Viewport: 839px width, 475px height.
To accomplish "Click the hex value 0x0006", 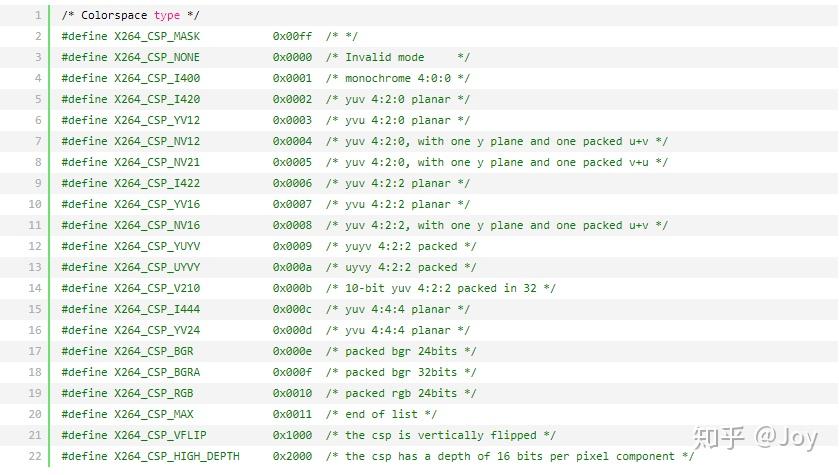I will point(292,183).
